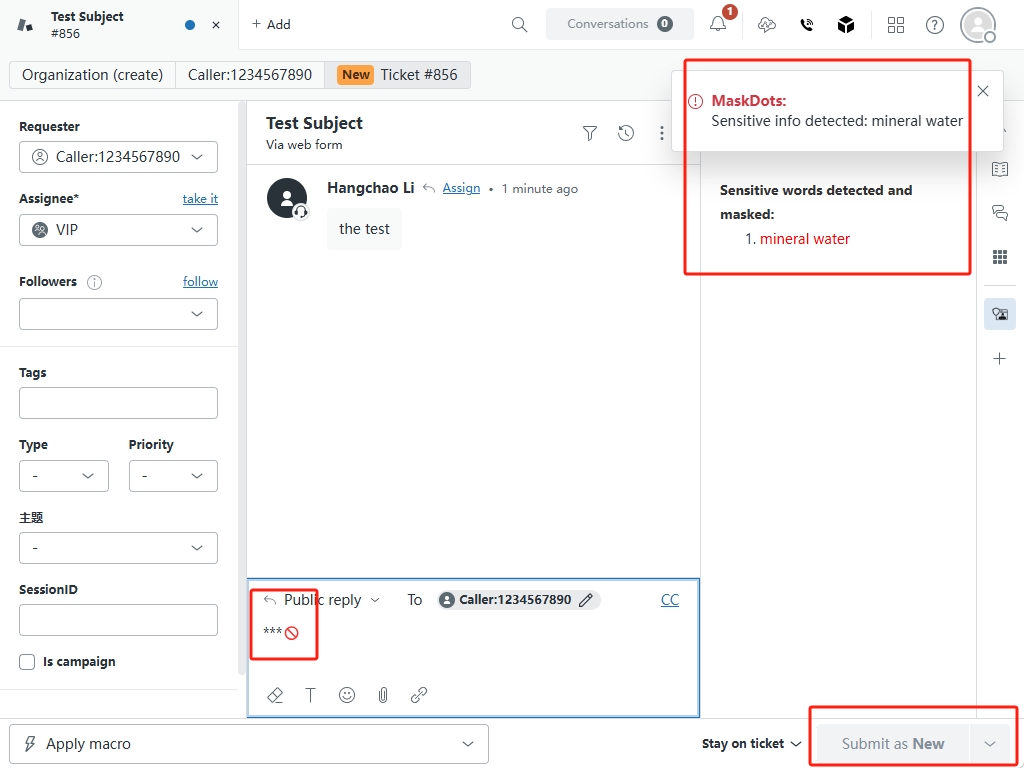This screenshot has width=1024, height=768.
Task: Open the Priority dropdown
Action: (173, 476)
